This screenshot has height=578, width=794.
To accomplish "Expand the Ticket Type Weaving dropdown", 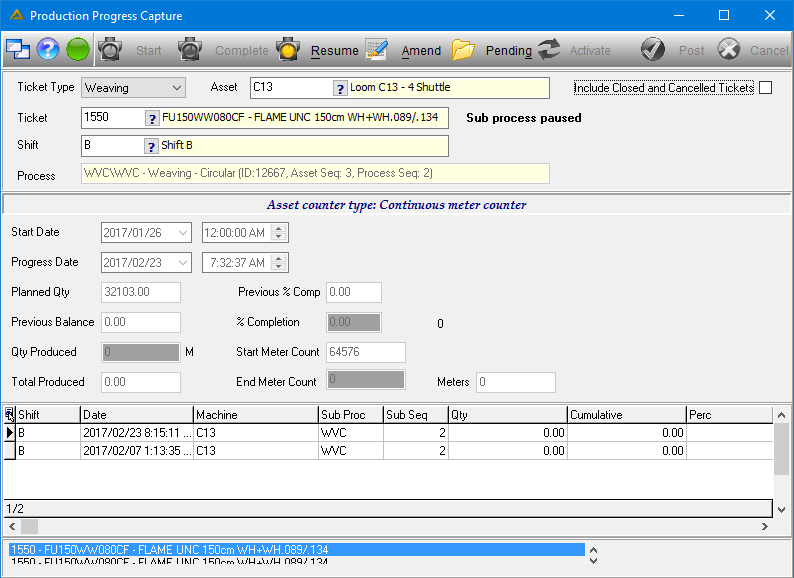I will tap(177, 88).
